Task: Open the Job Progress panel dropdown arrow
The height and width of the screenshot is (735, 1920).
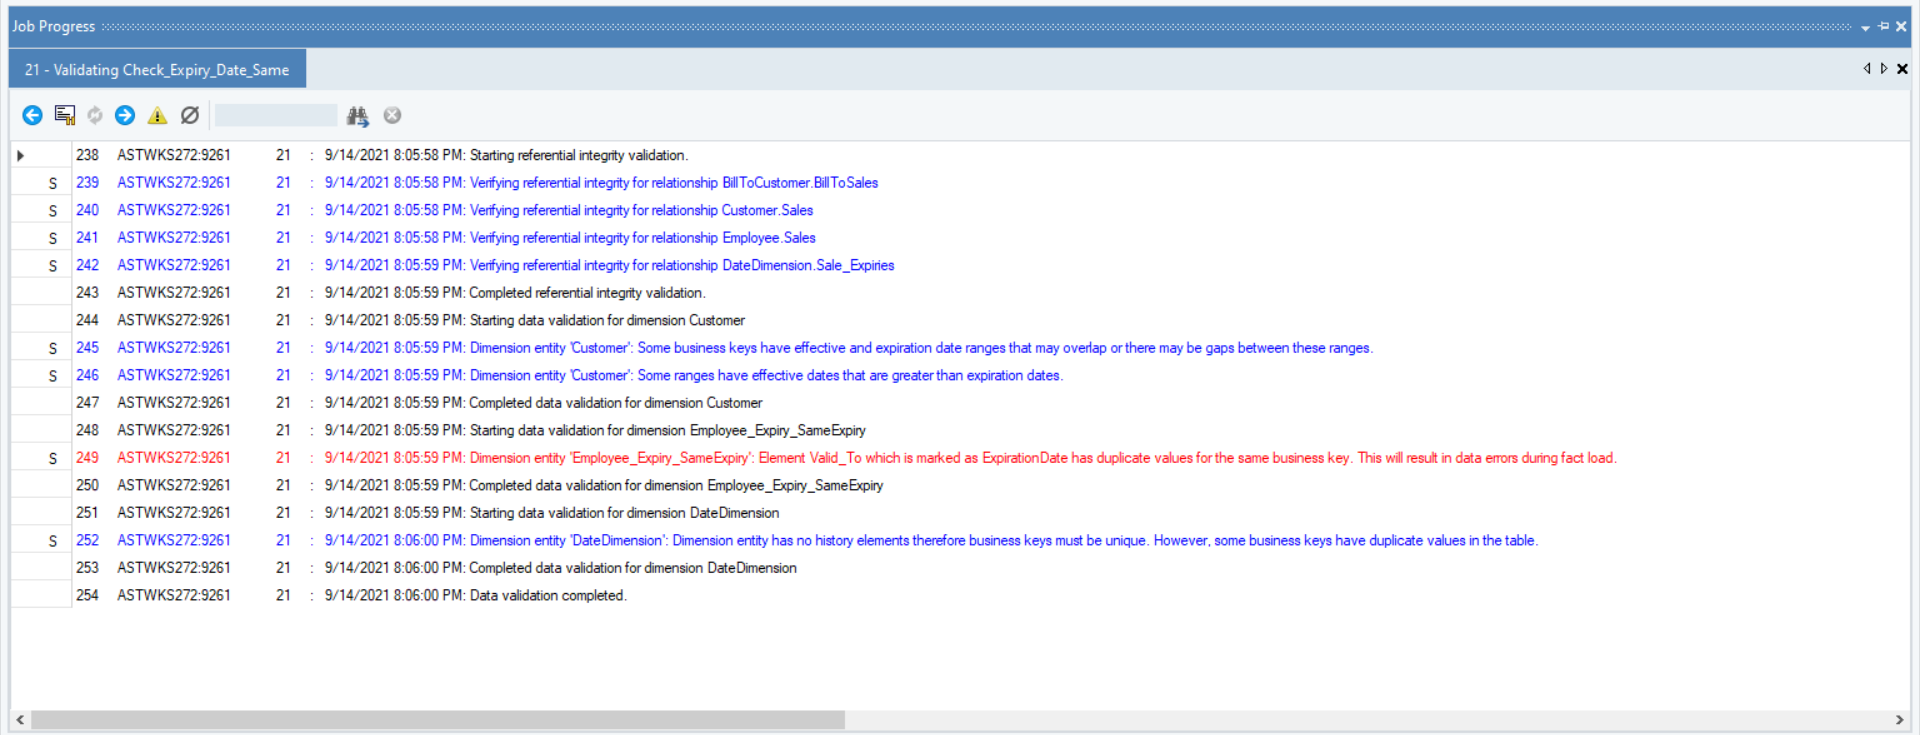Action: 1865,27
